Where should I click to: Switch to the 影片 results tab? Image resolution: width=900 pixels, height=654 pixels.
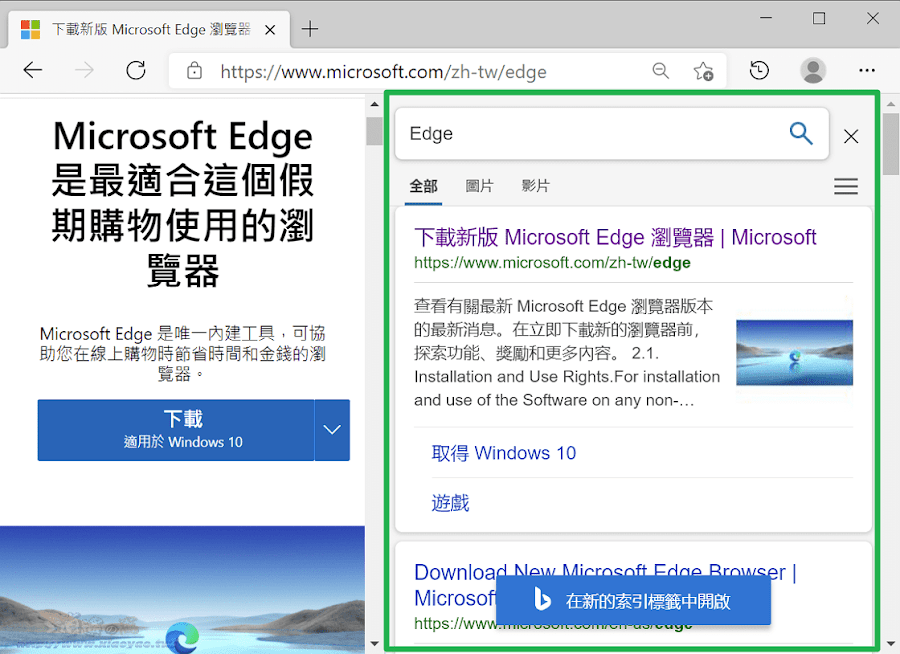tap(535, 186)
